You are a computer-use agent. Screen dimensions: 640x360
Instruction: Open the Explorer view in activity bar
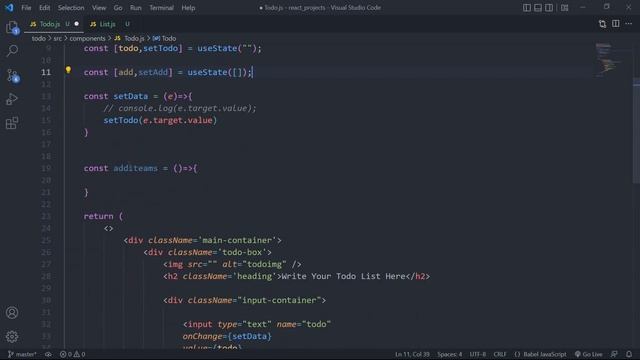pyautogui.click(x=12, y=27)
